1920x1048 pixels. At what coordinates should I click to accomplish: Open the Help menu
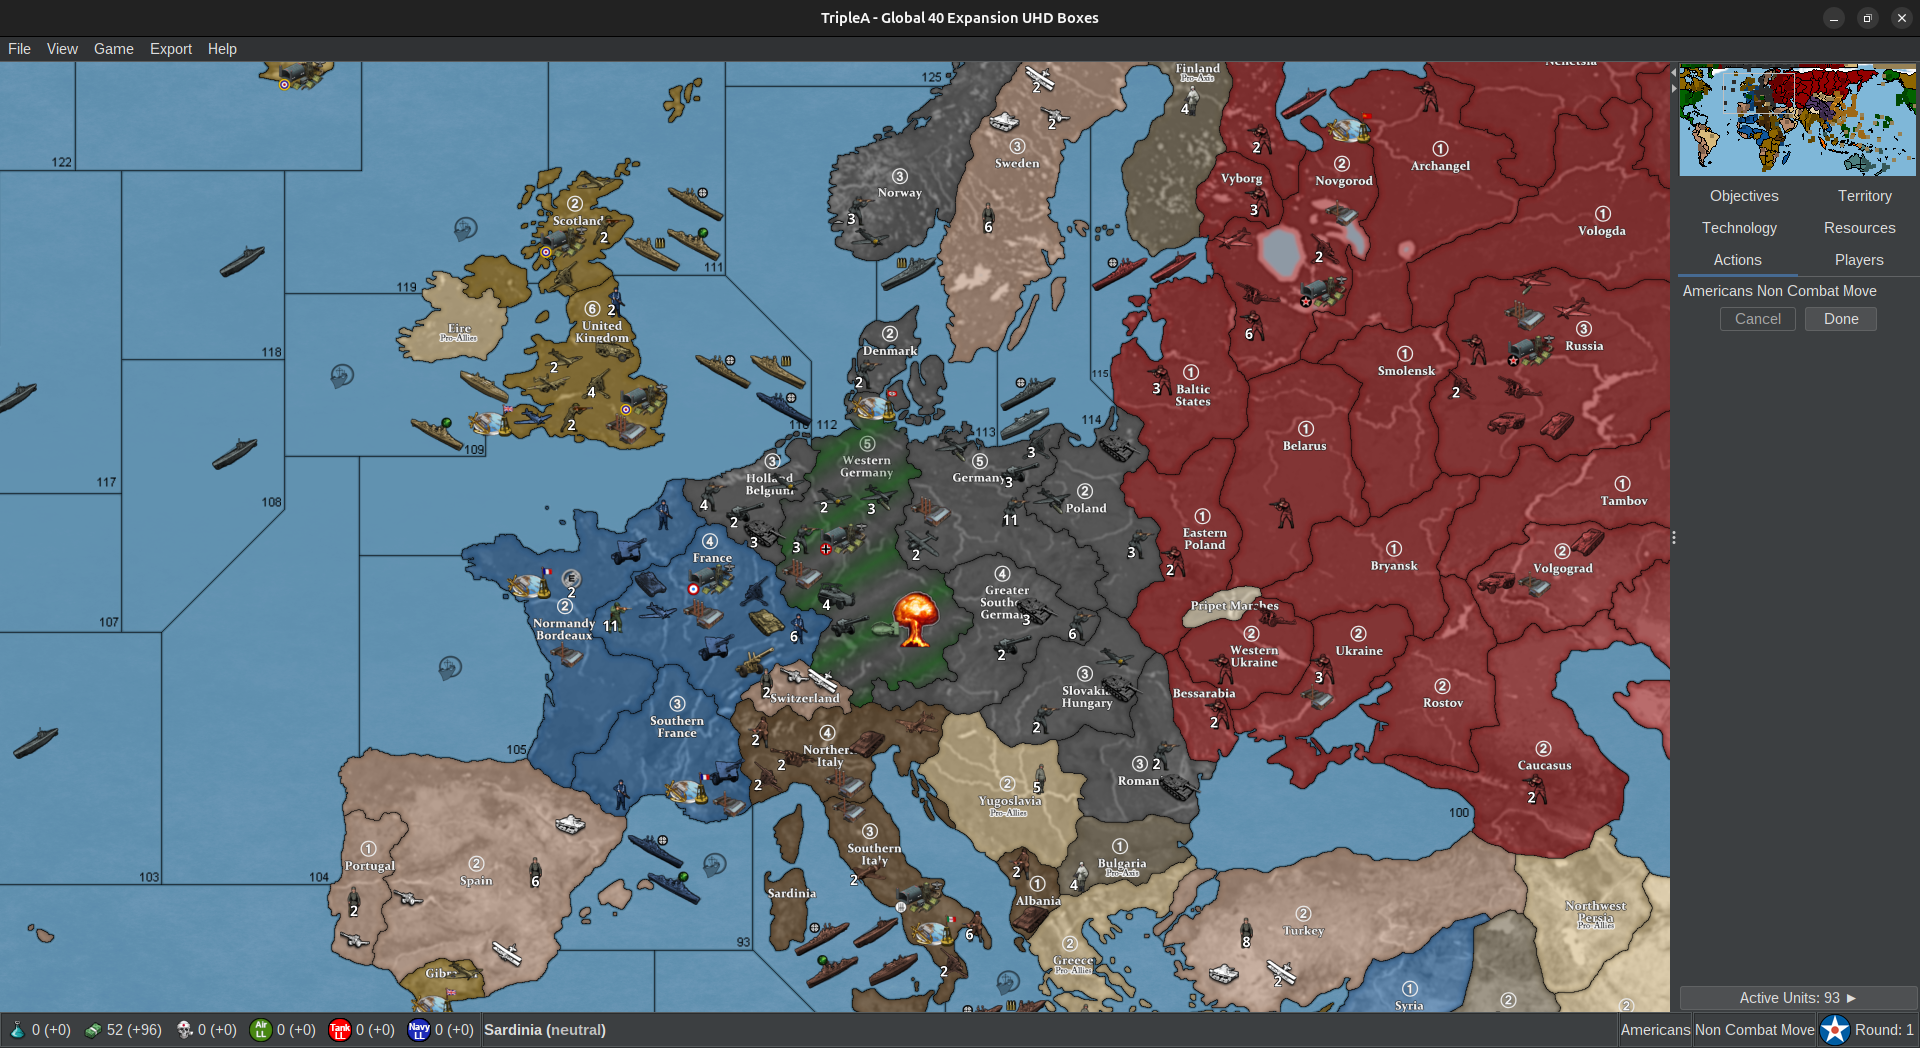222,49
